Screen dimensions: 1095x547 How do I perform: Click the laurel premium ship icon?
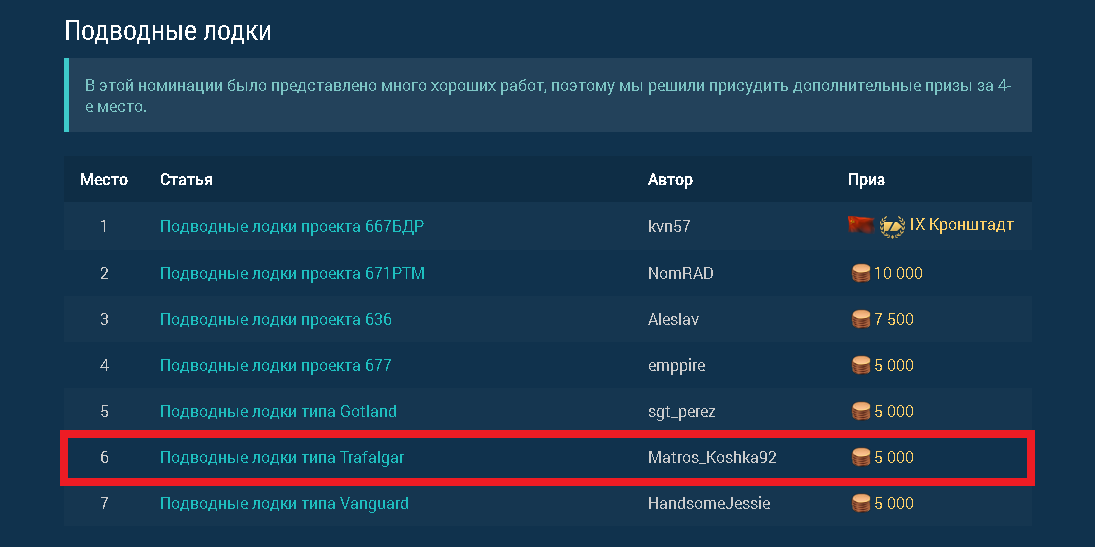coord(892,226)
